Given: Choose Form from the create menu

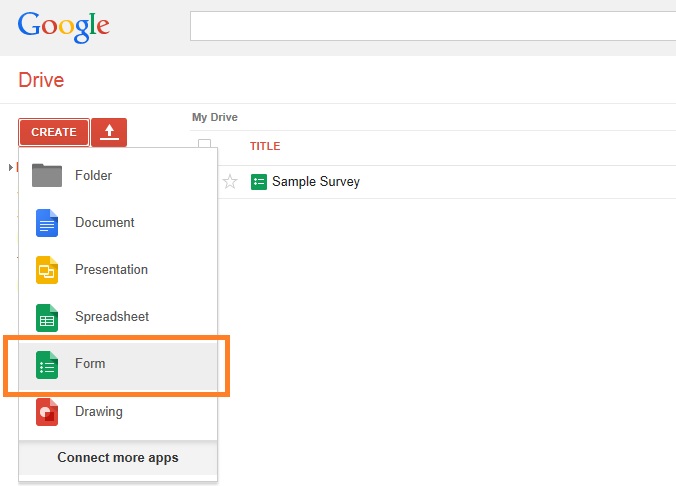Looking at the screenshot, I should coord(118,365).
